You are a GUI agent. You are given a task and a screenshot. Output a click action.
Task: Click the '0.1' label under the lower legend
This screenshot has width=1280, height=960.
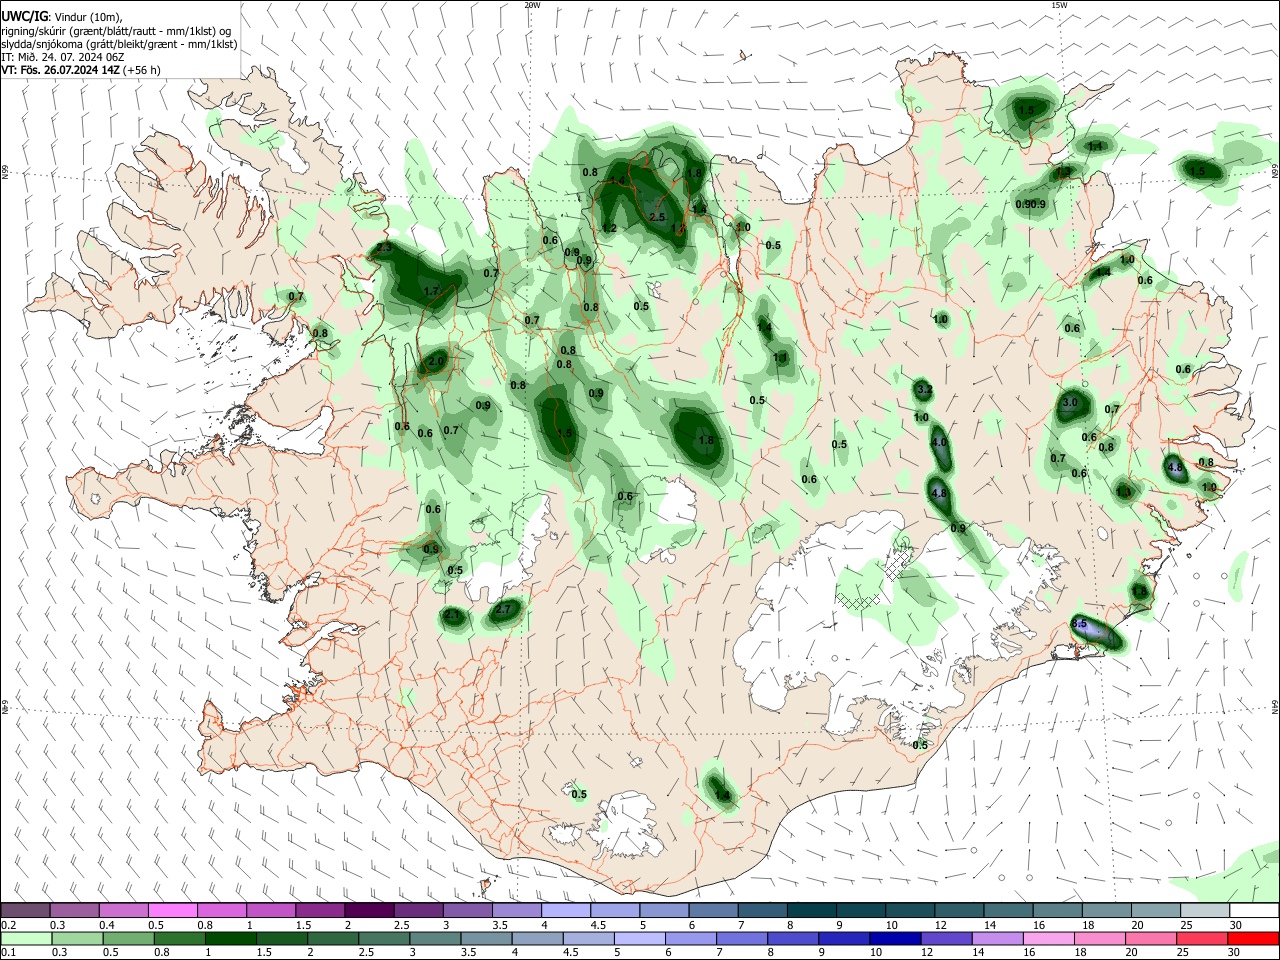coord(9,953)
